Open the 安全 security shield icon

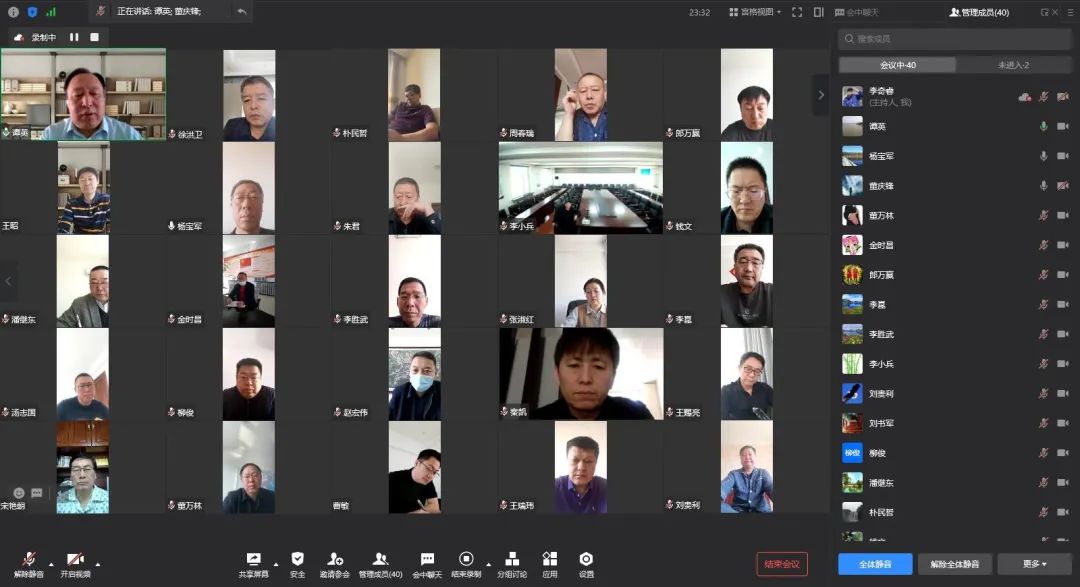[297, 560]
